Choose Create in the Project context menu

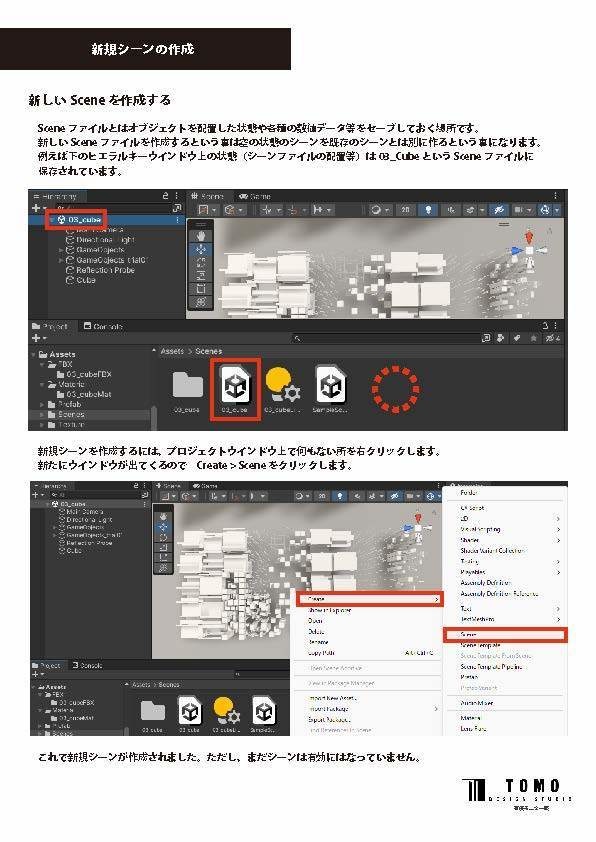pos(369,599)
